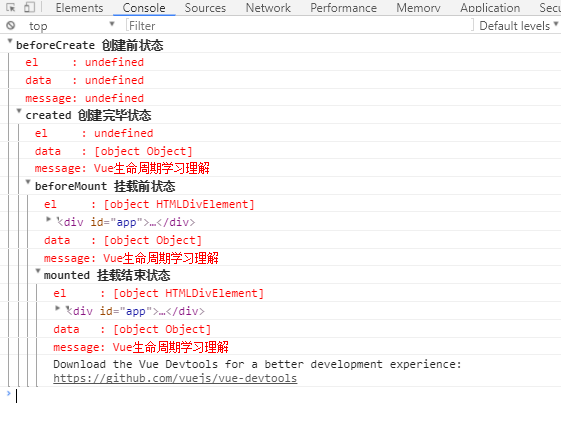
Task: Collapse the beforeCreate log group
Action: 10,41
